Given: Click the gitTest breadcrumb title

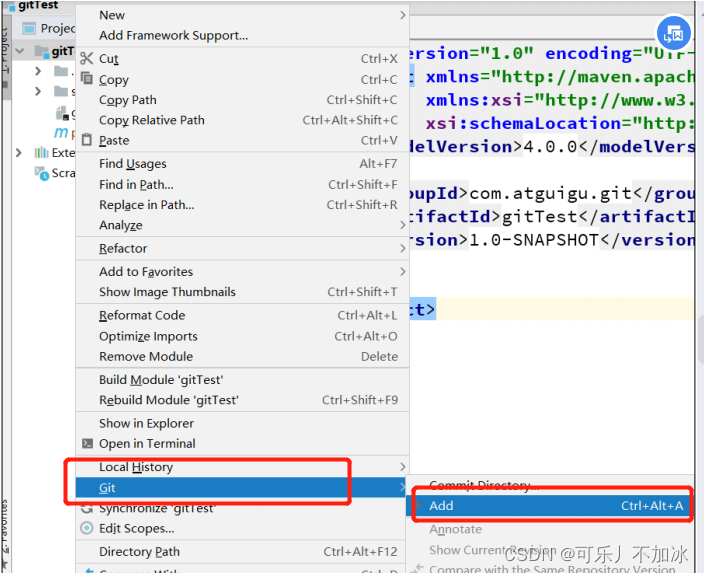Looking at the screenshot, I should click(38, 5).
